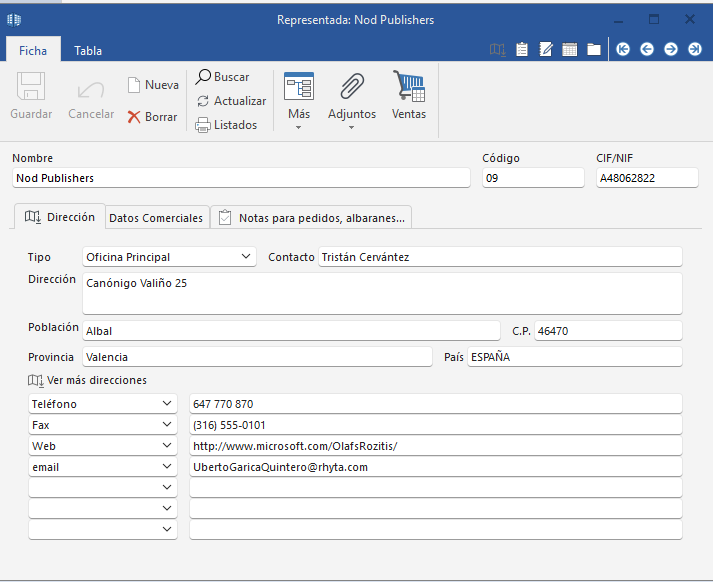Click the Borrar button
Viewport: 713px width, 582px height.
(x=153, y=117)
